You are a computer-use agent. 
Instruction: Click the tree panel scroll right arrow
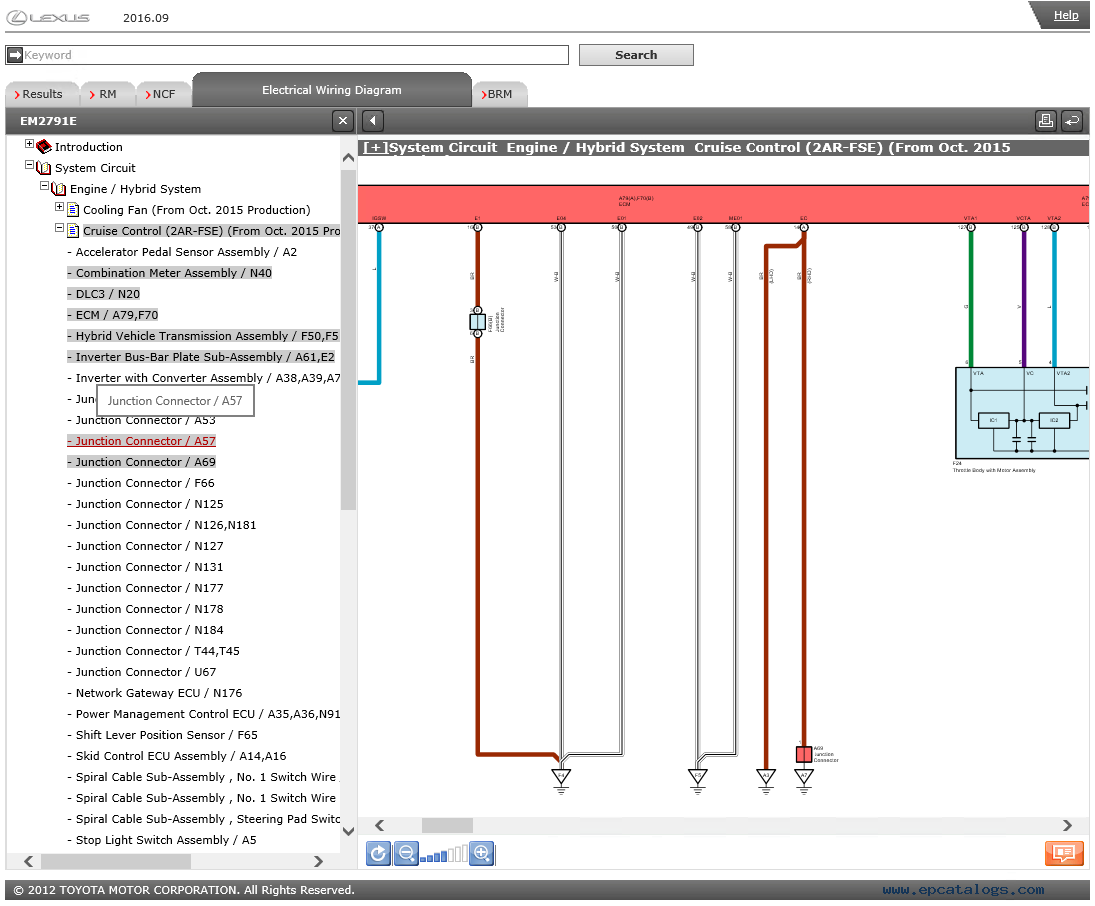coord(318,861)
